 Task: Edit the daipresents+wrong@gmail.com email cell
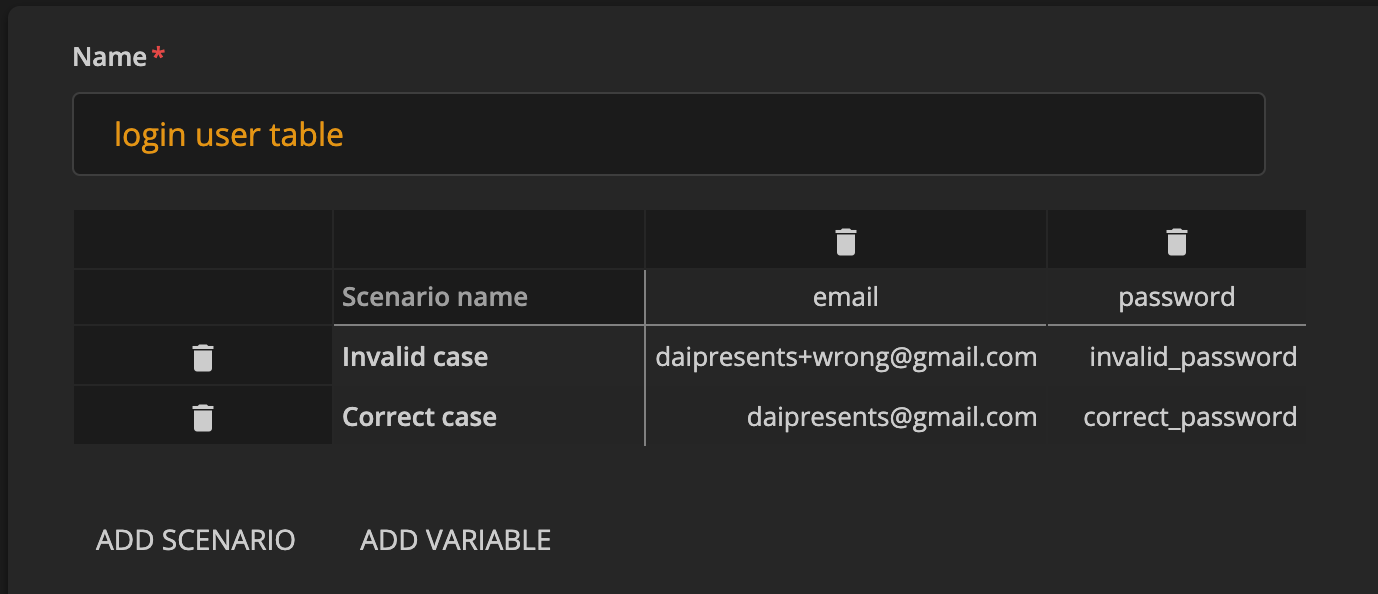pos(846,357)
